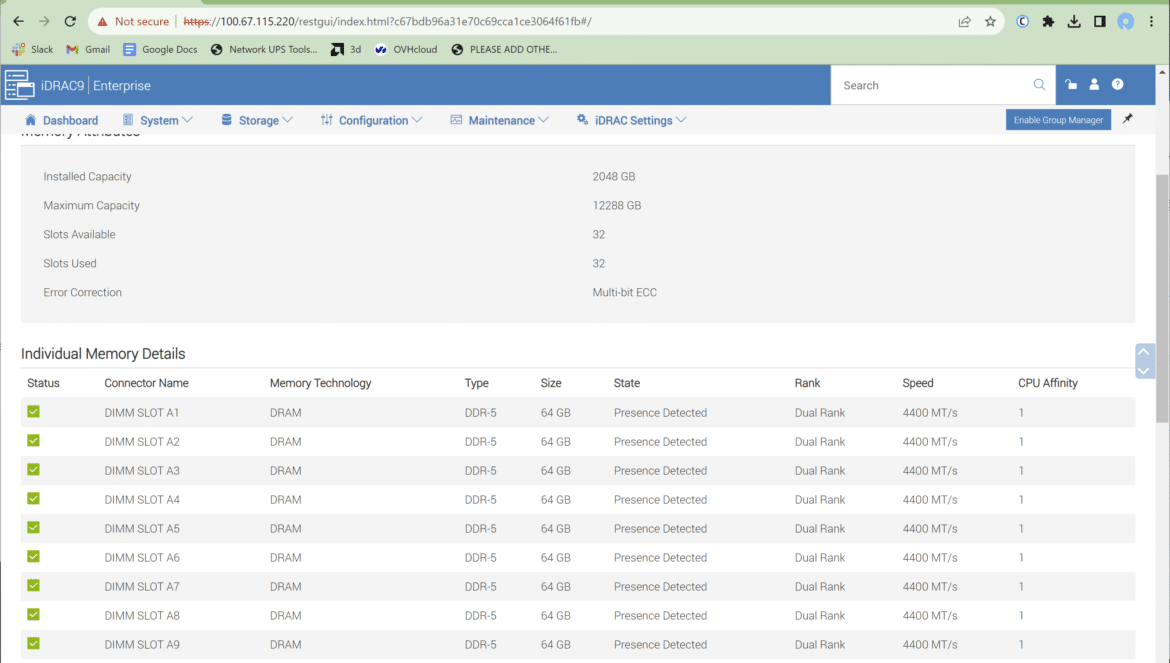
Task: Expand the iDRAC Settings menu
Action: tap(631, 120)
